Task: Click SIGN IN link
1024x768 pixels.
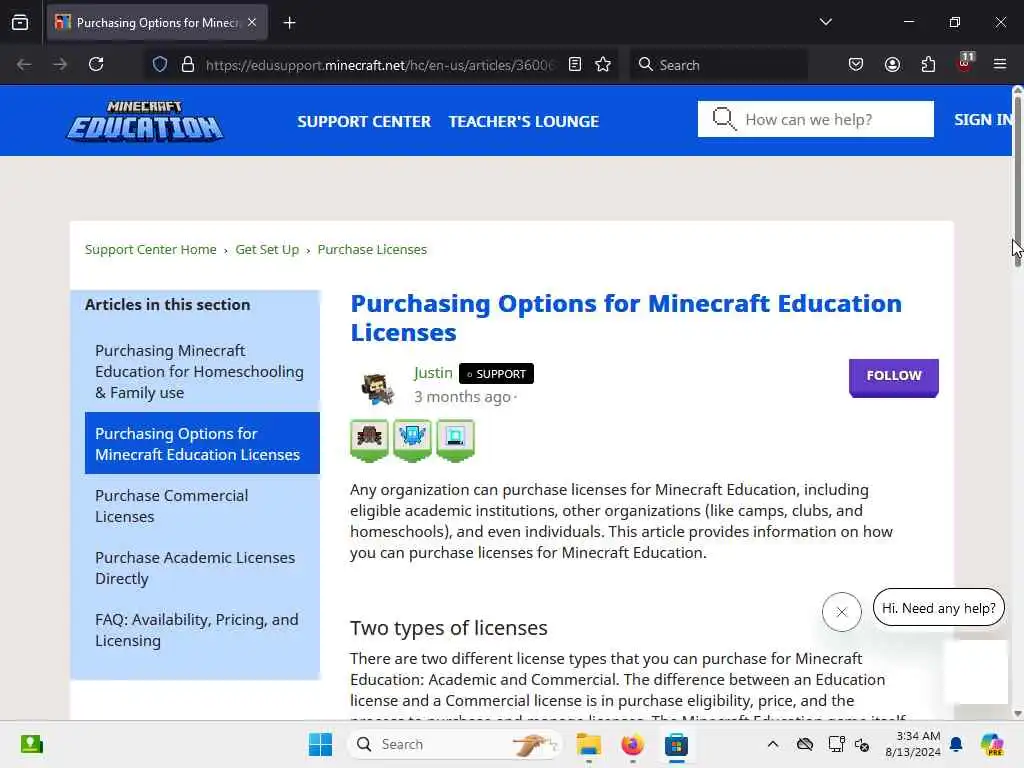Action: 983,120
